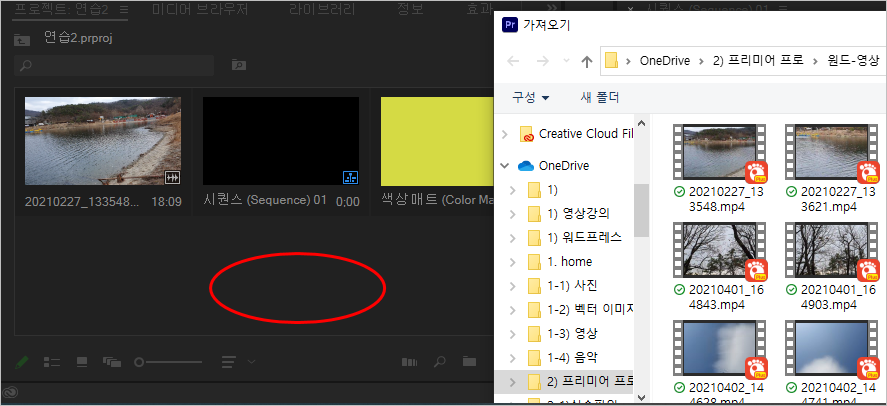This screenshot has height=406, width=887.
Task: Click 워드-영상 in the breadcrumb
Action: pos(854,61)
